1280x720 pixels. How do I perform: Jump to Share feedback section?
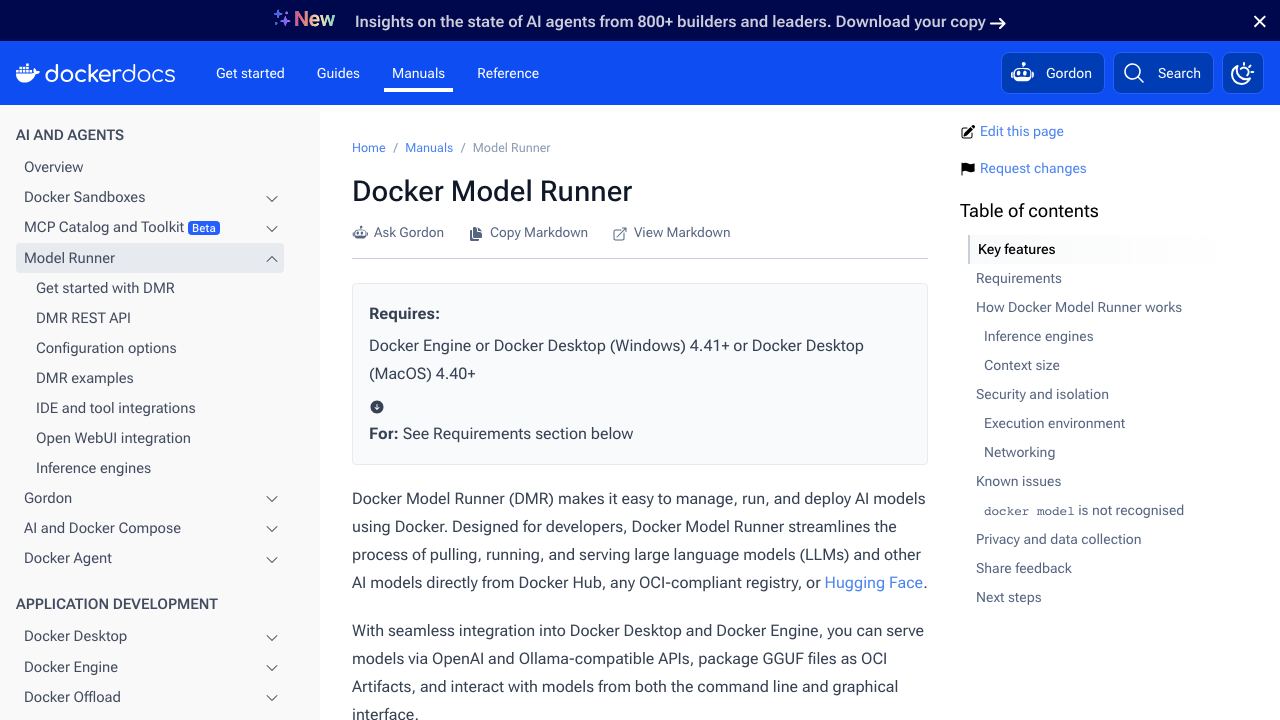[x=1024, y=569]
